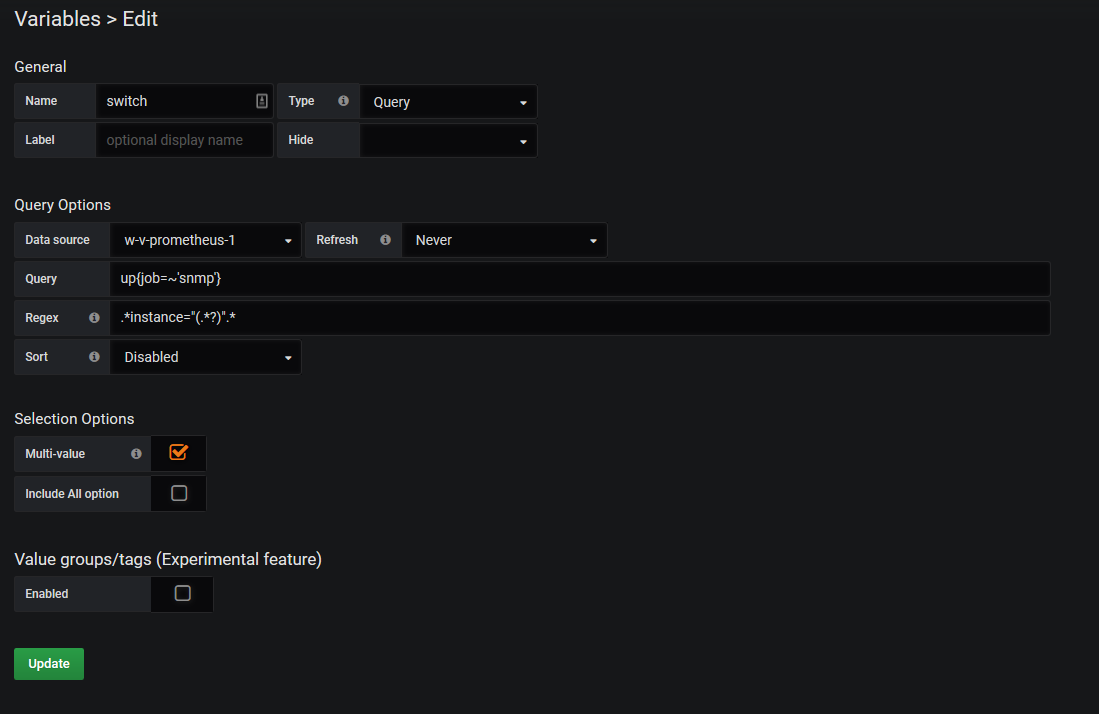The image size is (1099, 714).
Task: Uncheck the Multi-value checkbox
Action: (x=179, y=453)
